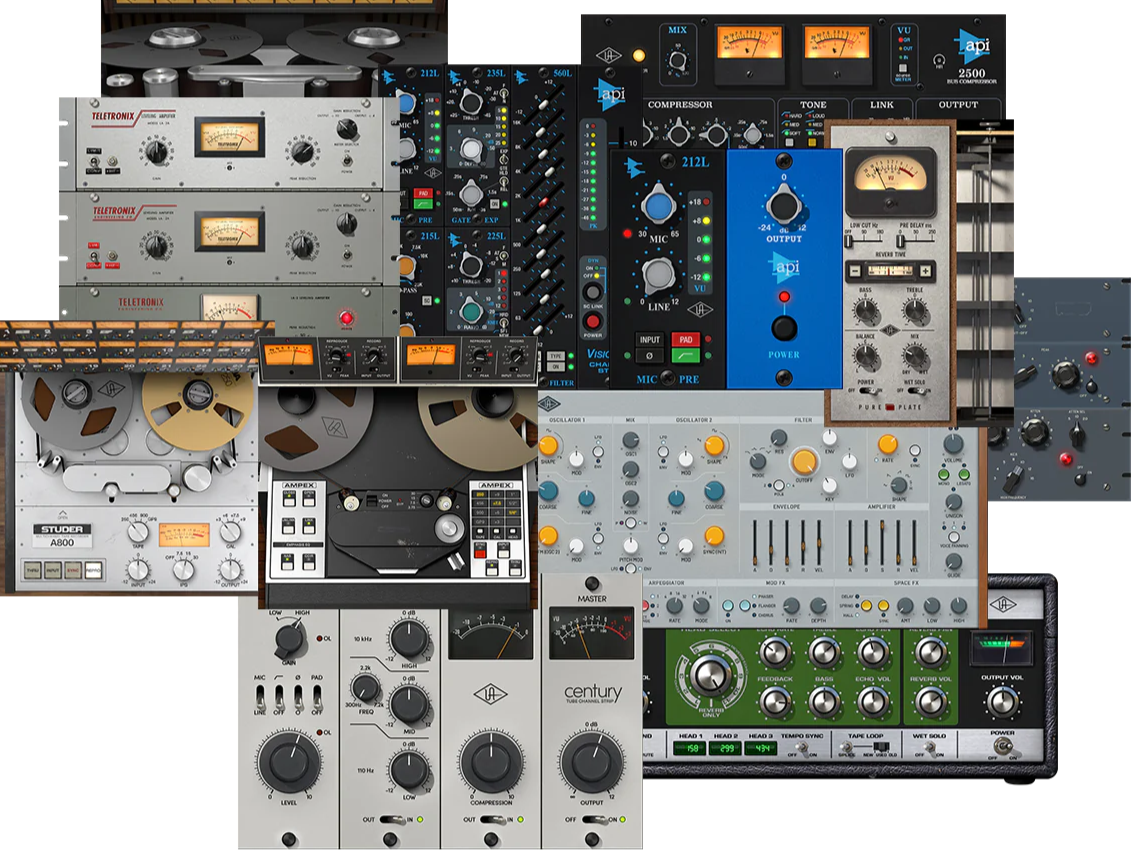Click the Pure Plate BALANCE knob

tap(866, 356)
